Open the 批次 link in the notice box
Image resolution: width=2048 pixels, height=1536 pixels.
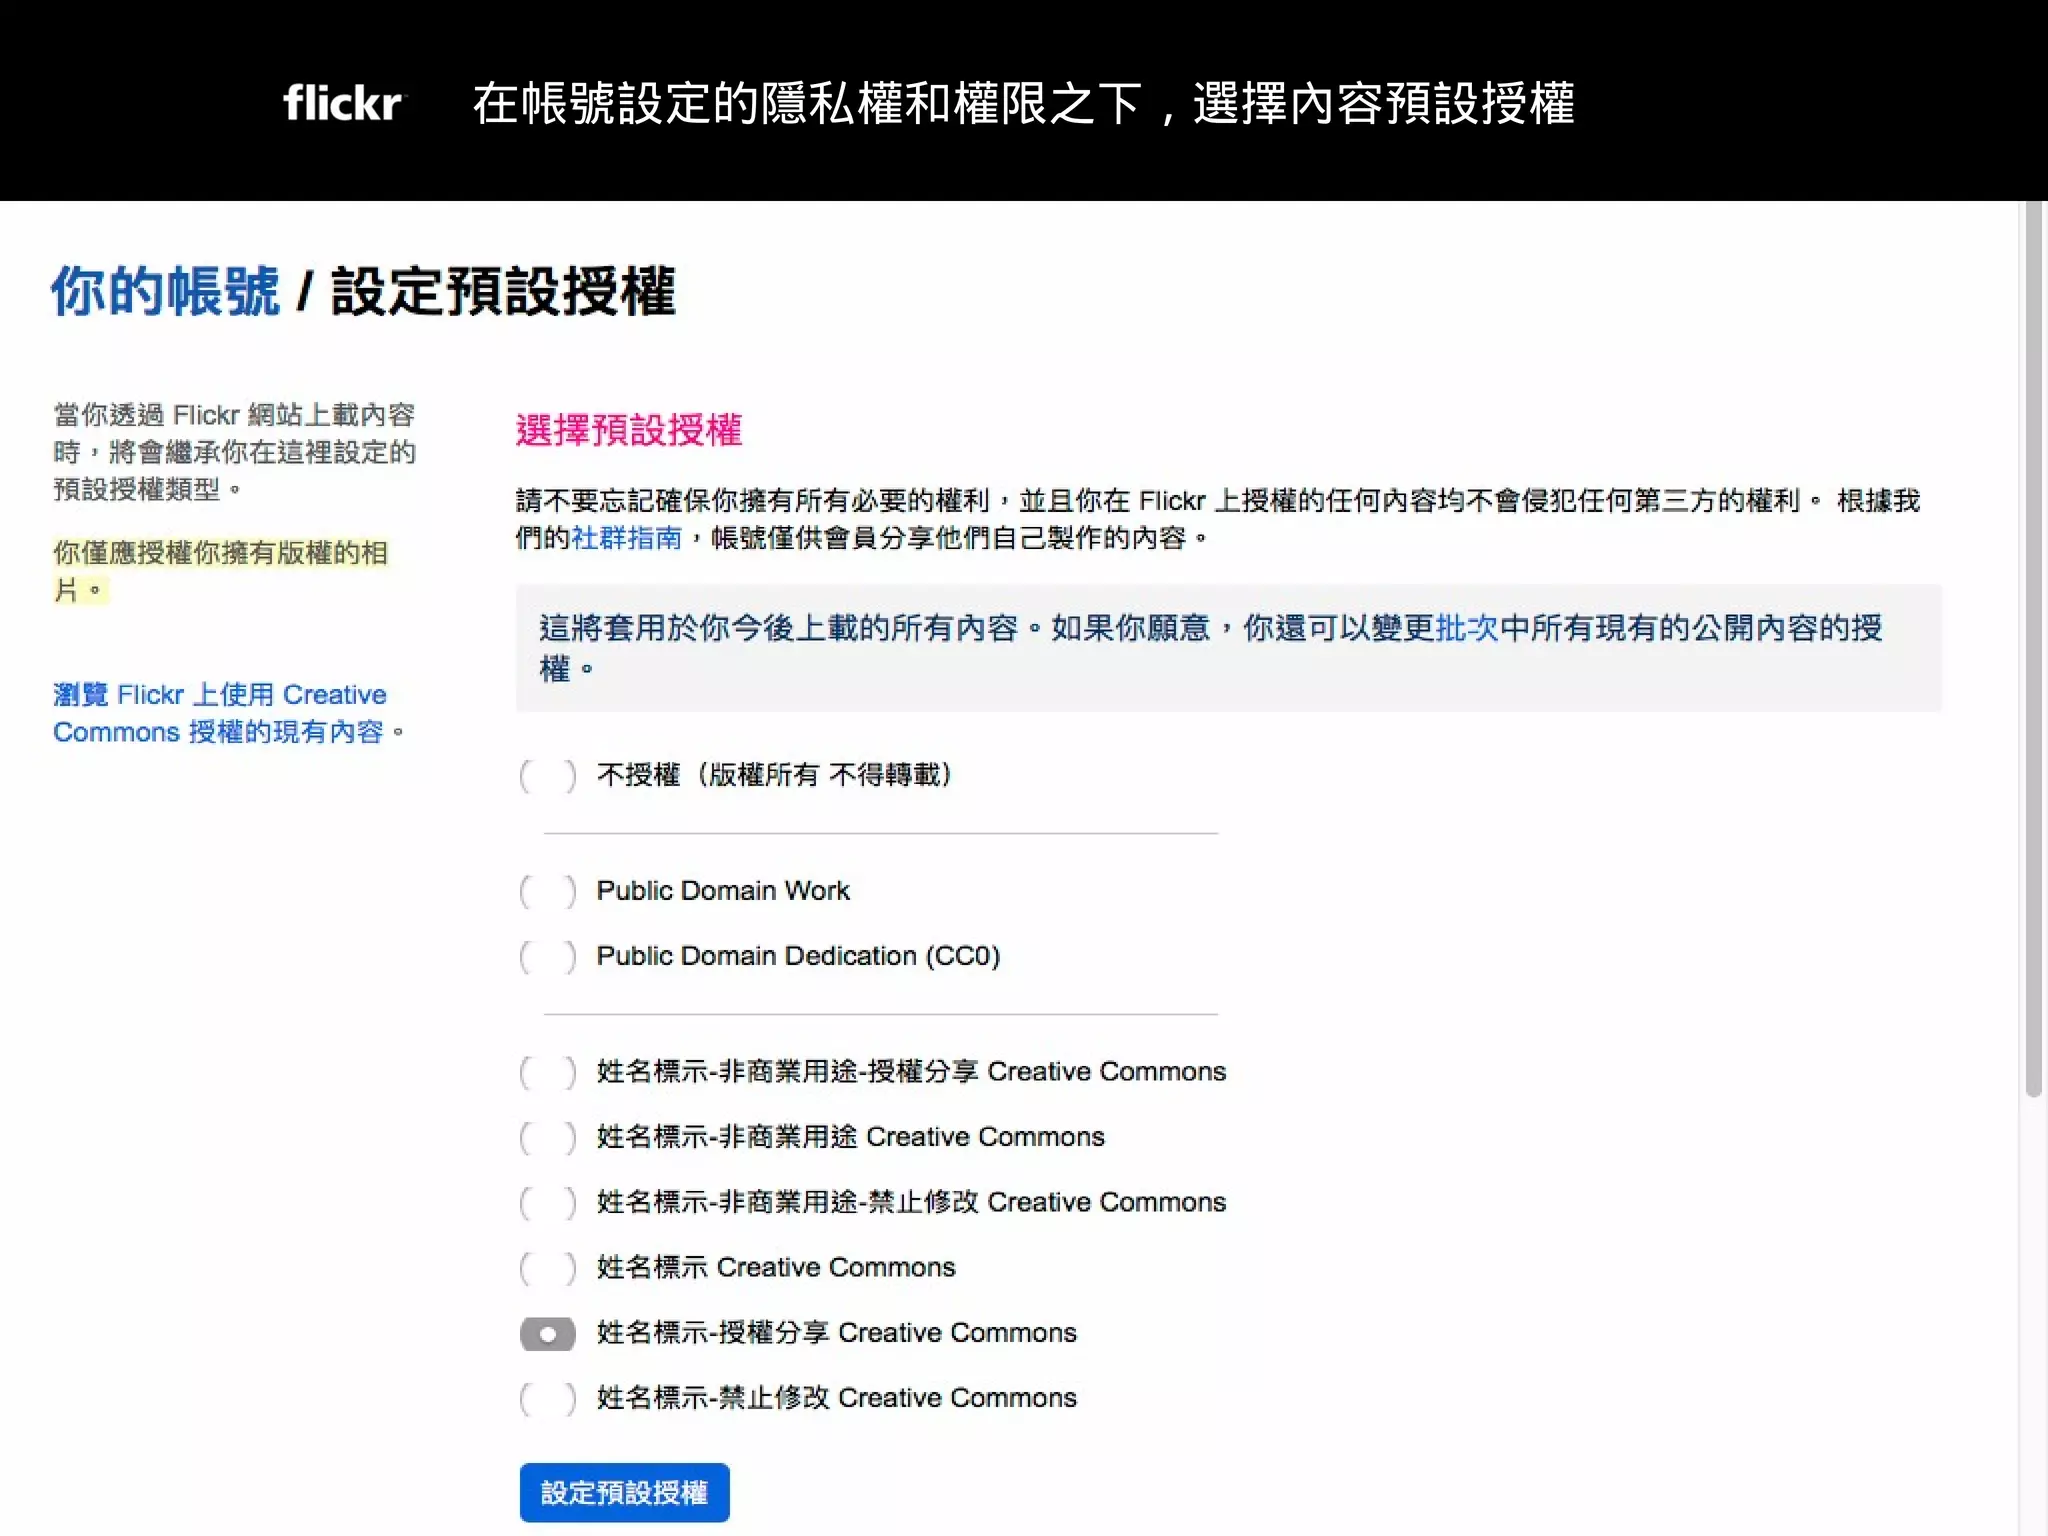point(1466,628)
